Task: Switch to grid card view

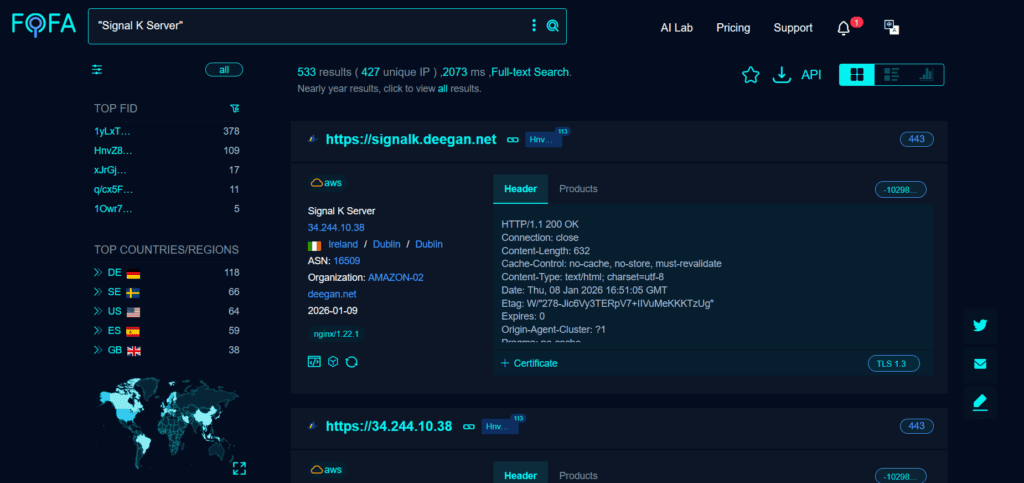Action: pyautogui.click(x=857, y=75)
